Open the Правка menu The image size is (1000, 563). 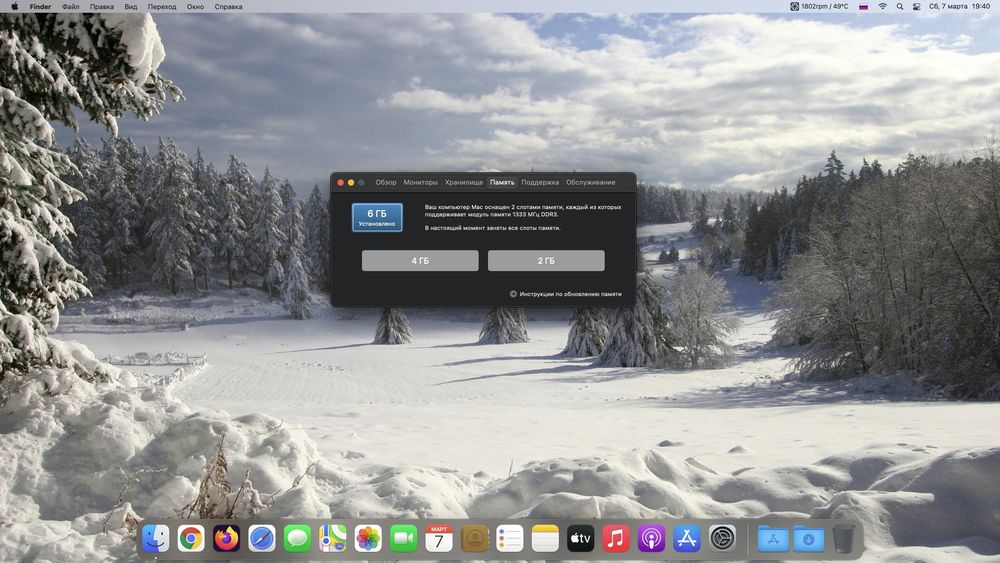(101, 6)
